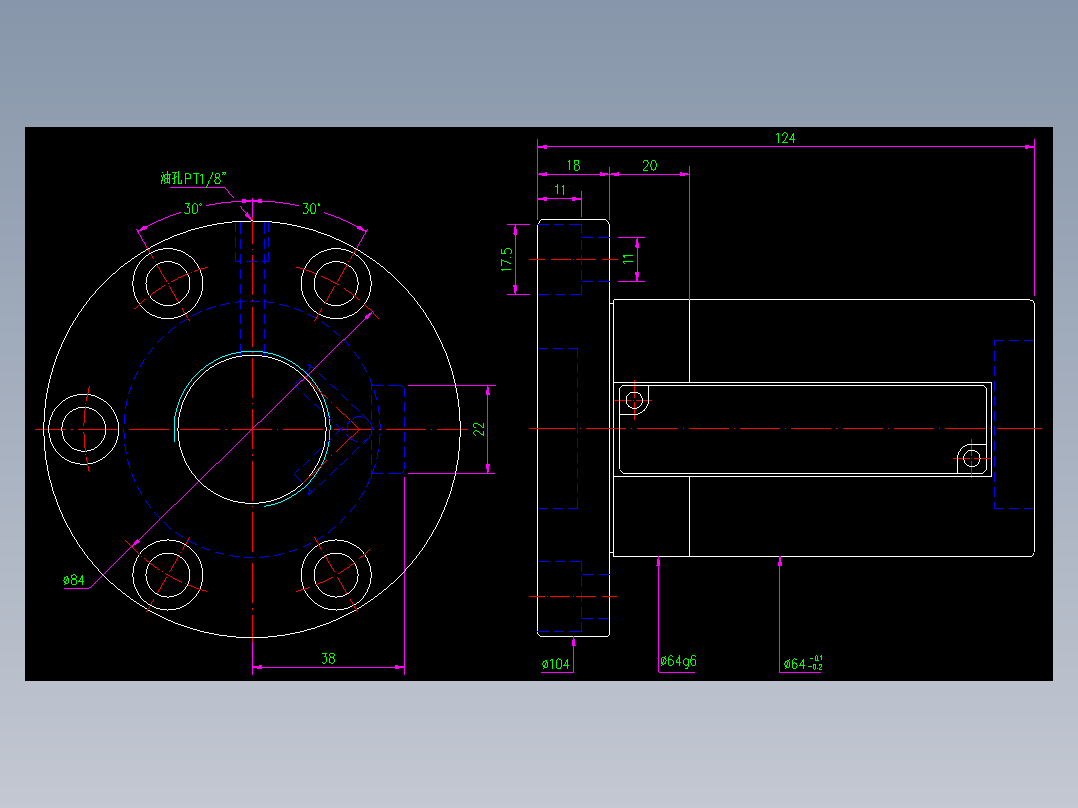Viewport: 1078px width, 808px height.
Task: Select the 38 horizontal dimension text
Action: (329, 658)
